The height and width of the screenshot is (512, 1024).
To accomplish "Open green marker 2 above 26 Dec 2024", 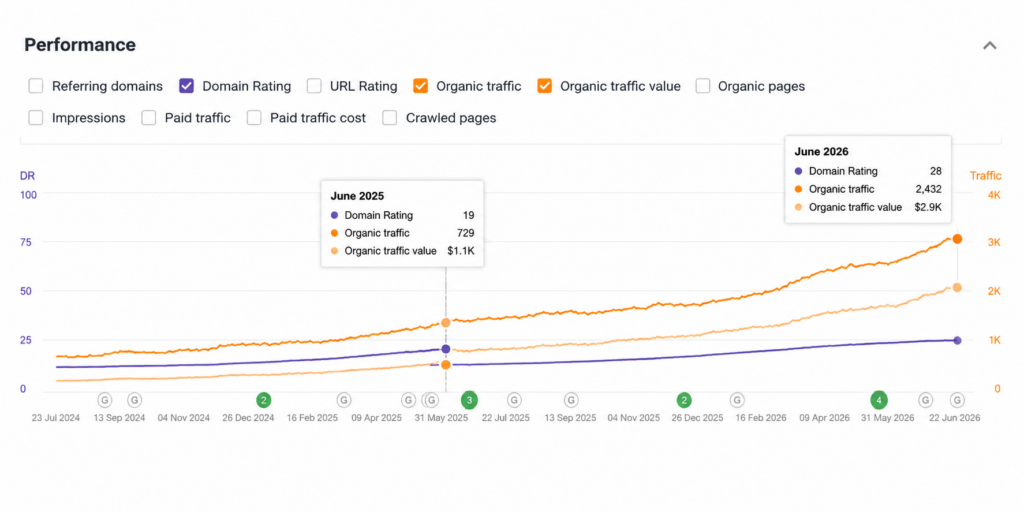I will coord(263,400).
